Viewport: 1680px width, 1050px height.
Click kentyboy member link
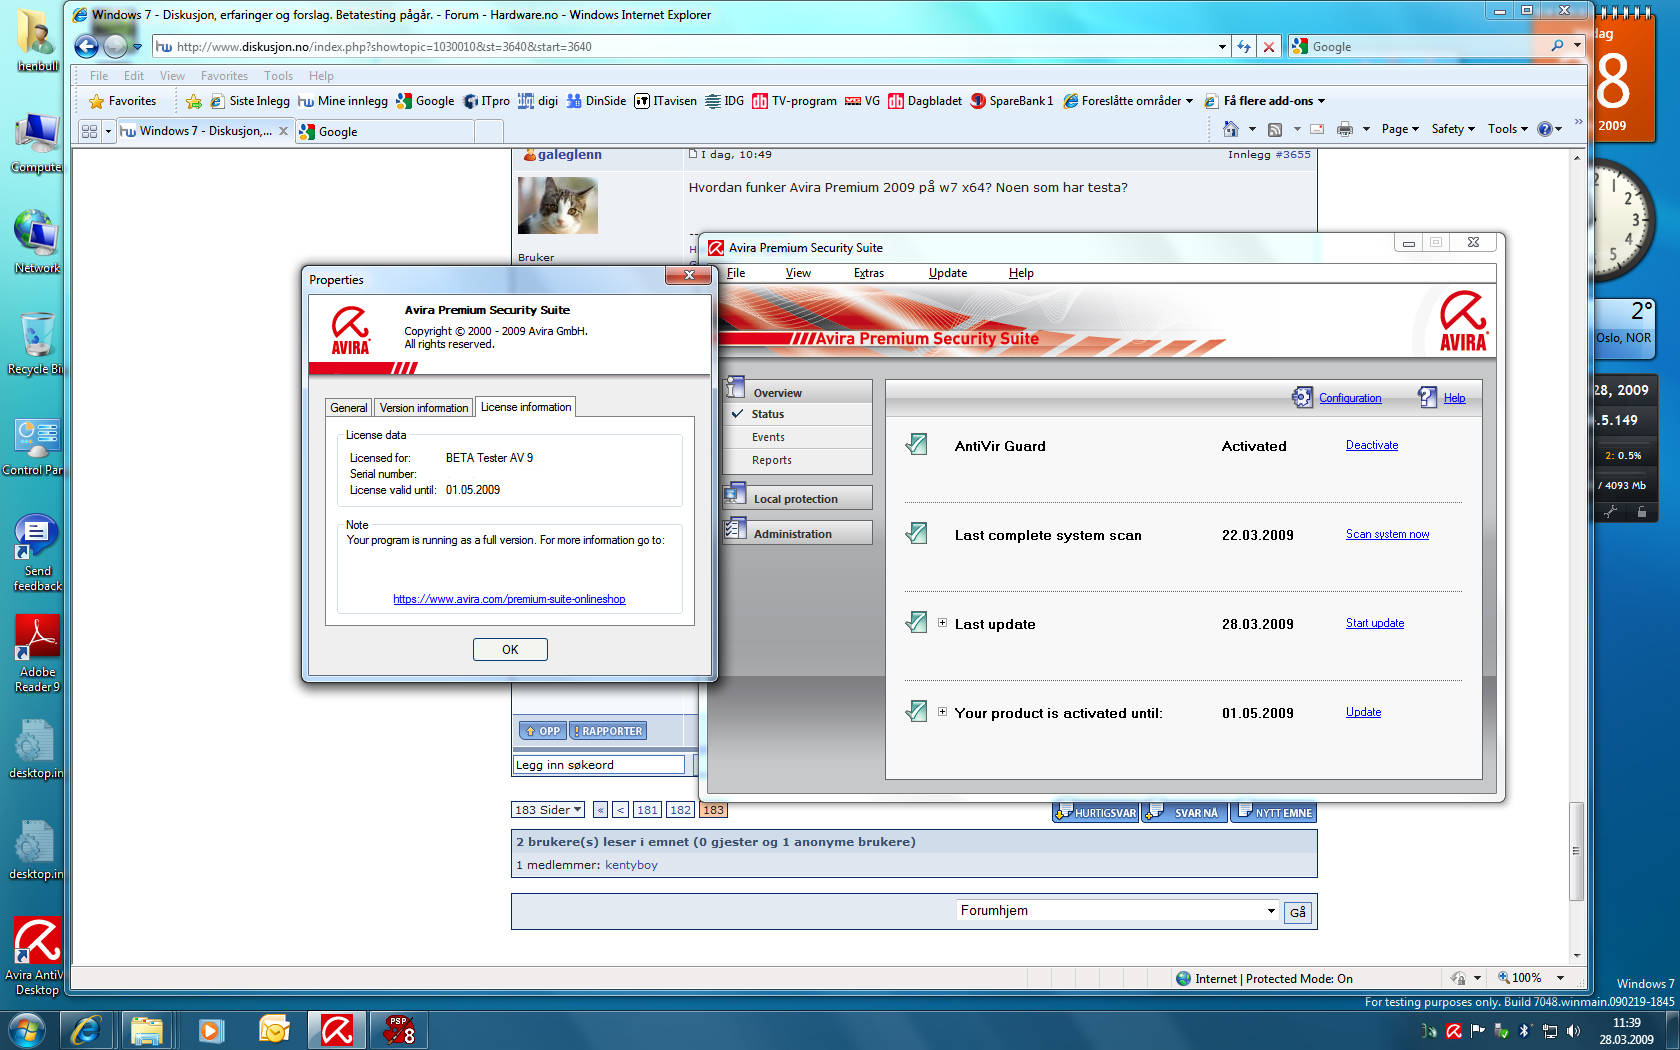coord(631,865)
